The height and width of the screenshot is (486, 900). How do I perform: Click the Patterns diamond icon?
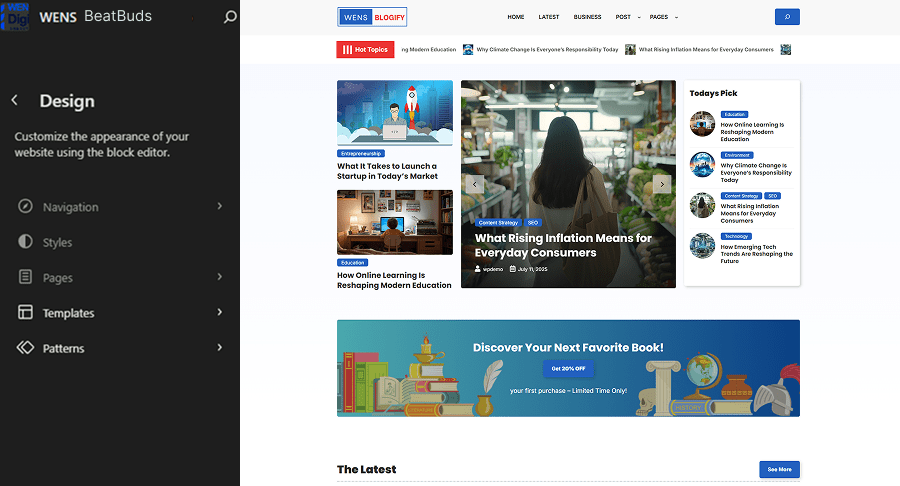pyautogui.click(x=25, y=348)
